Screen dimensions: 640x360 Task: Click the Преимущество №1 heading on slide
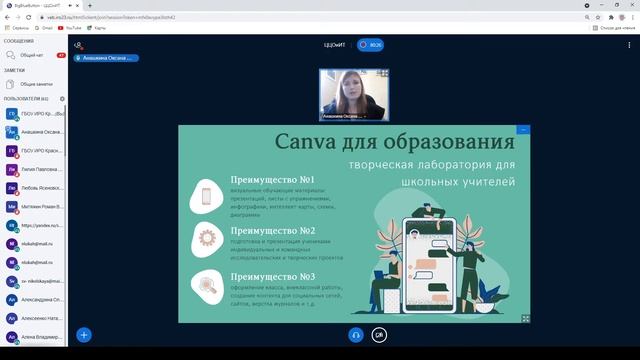click(x=272, y=180)
